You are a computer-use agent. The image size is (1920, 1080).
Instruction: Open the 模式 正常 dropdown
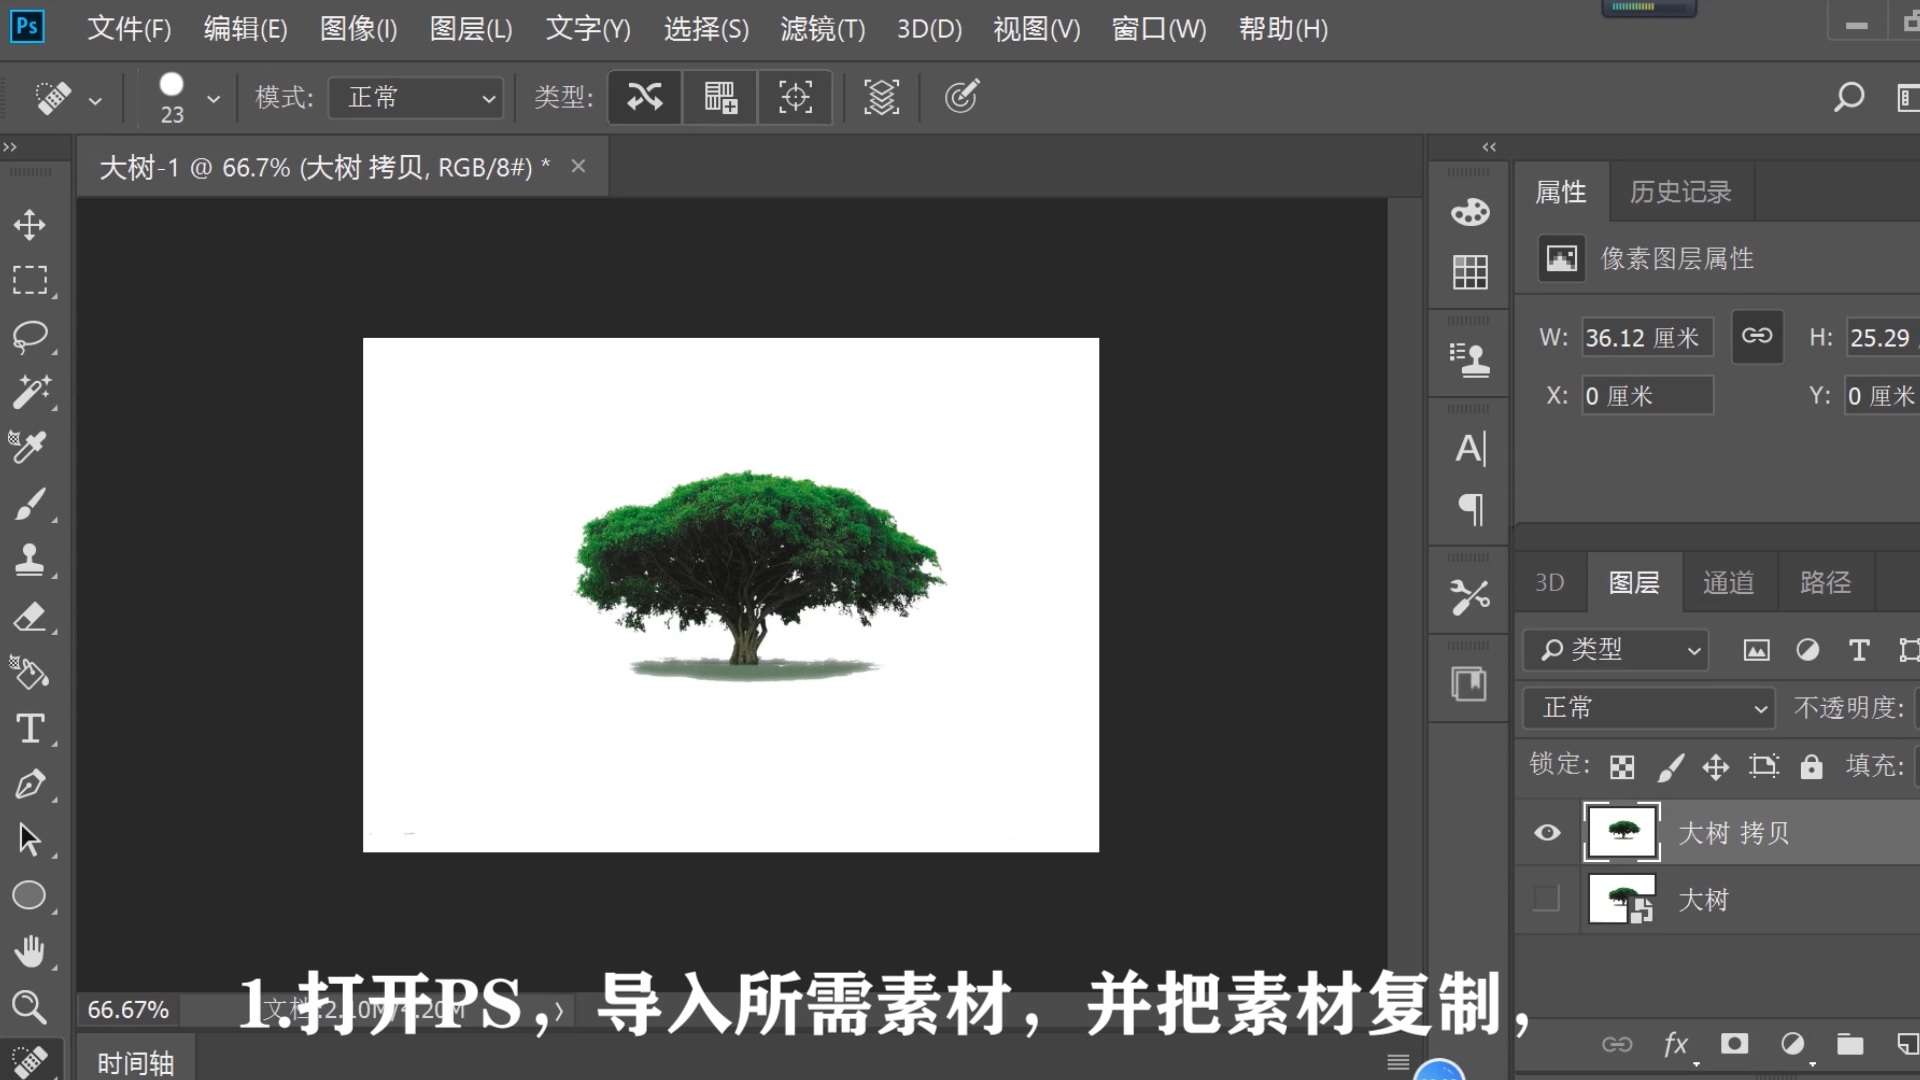pyautogui.click(x=416, y=97)
